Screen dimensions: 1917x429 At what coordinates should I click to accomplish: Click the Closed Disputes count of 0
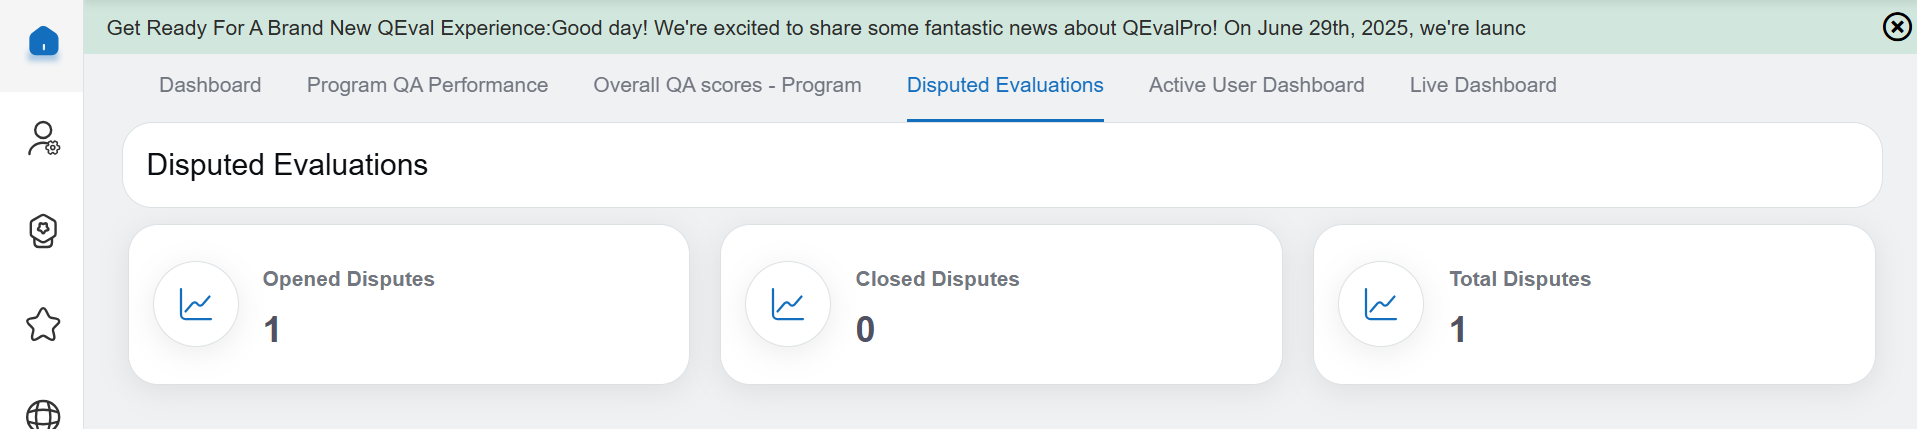pos(865,330)
